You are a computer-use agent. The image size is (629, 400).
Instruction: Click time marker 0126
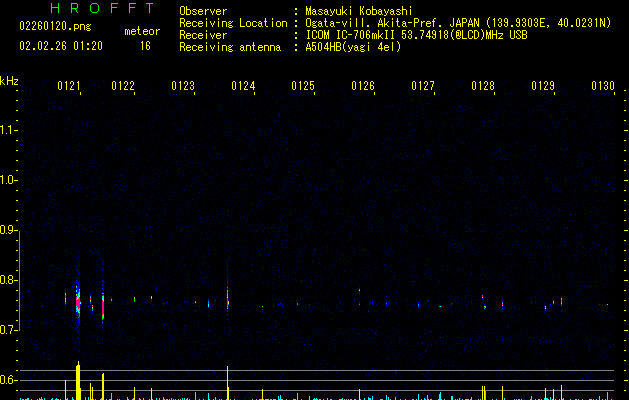click(363, 86)
